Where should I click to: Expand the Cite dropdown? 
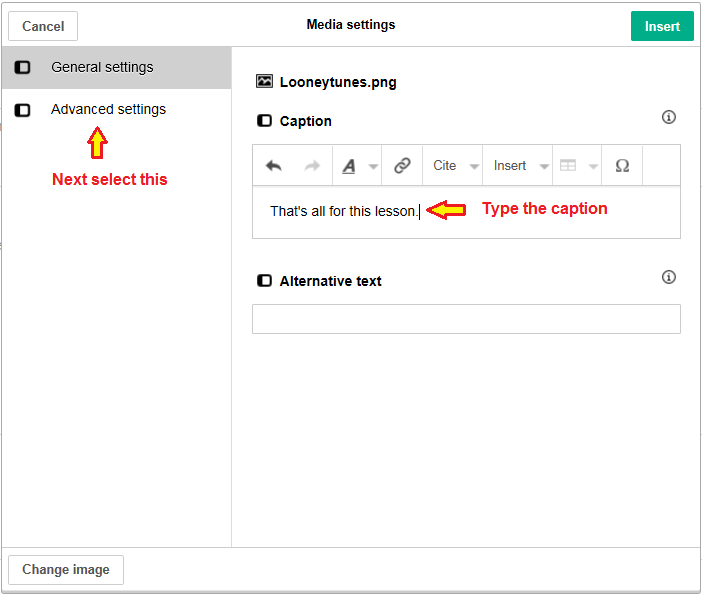click(x=453, y=166)
